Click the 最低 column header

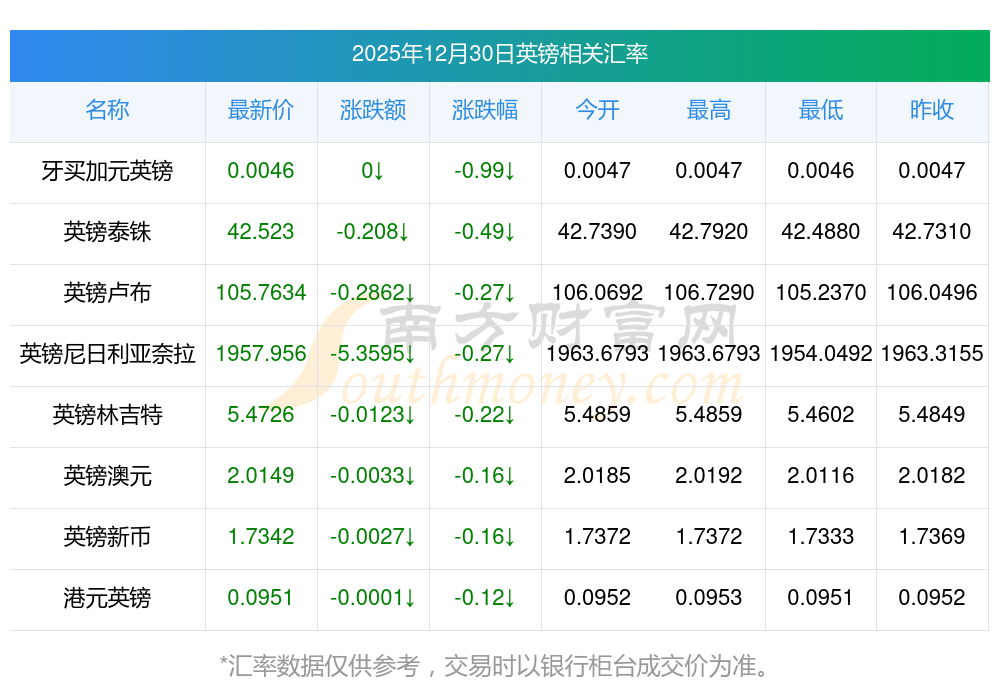click(x=821, y=110)
